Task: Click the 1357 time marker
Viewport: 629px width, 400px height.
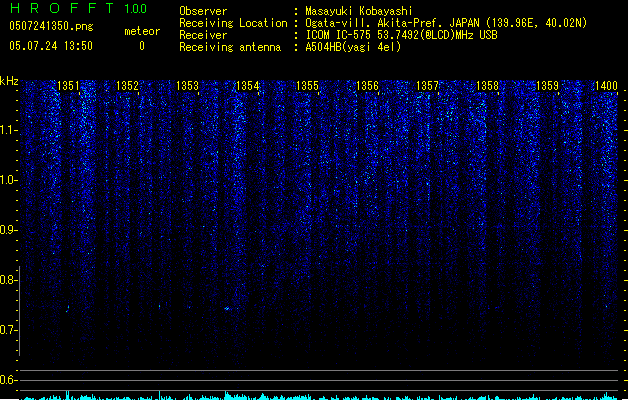Action: pyautogui.click(x=428, y=86)
